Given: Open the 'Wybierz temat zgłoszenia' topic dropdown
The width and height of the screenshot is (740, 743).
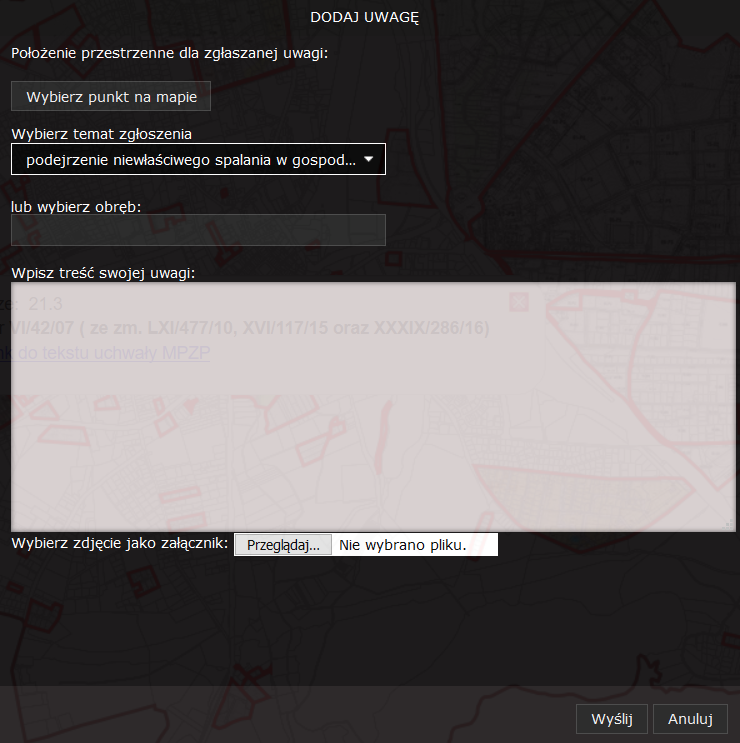Looking at the screenshot, I should click(x=190, y=159).
